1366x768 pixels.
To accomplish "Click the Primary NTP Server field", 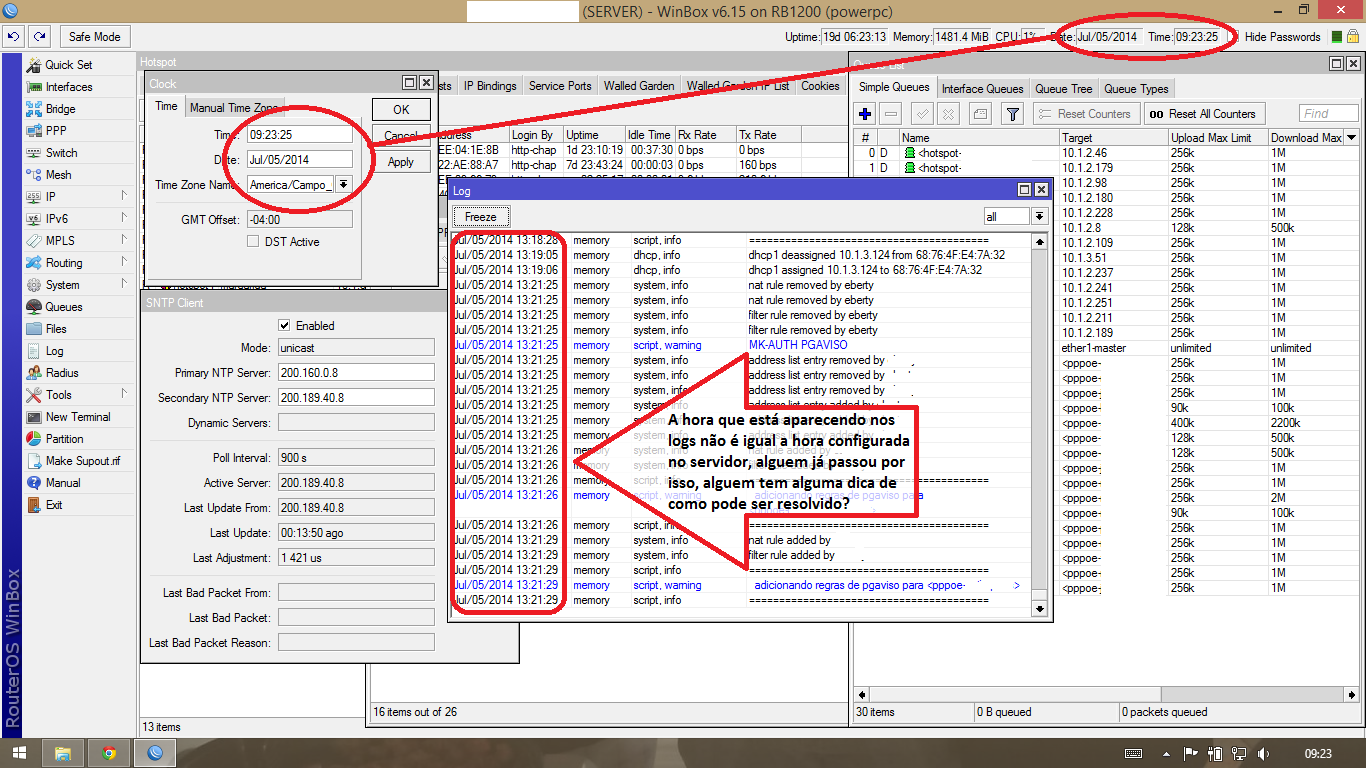I will tap(356, 373).
